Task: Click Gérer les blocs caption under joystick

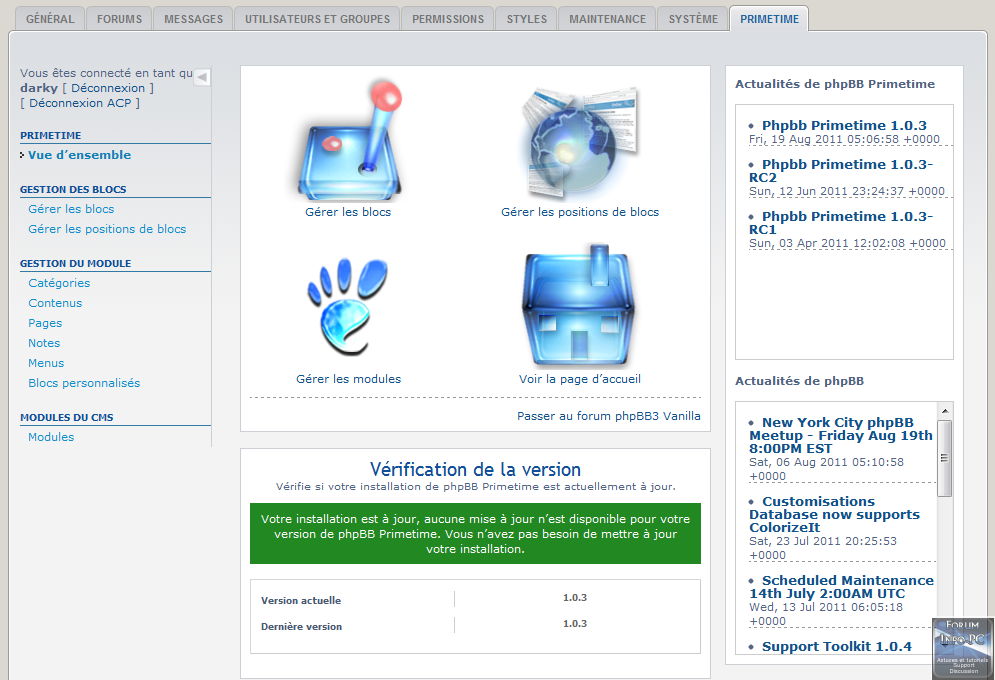Action: point(348,212)
